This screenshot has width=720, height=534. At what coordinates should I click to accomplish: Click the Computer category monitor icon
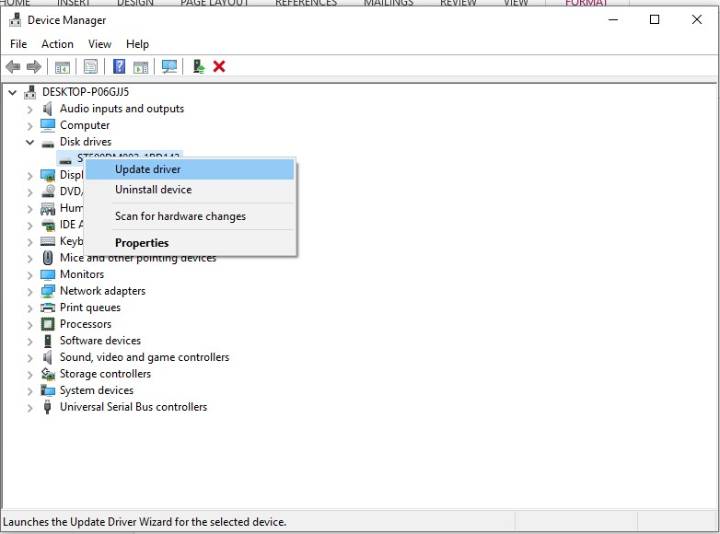tap(48, 125)
